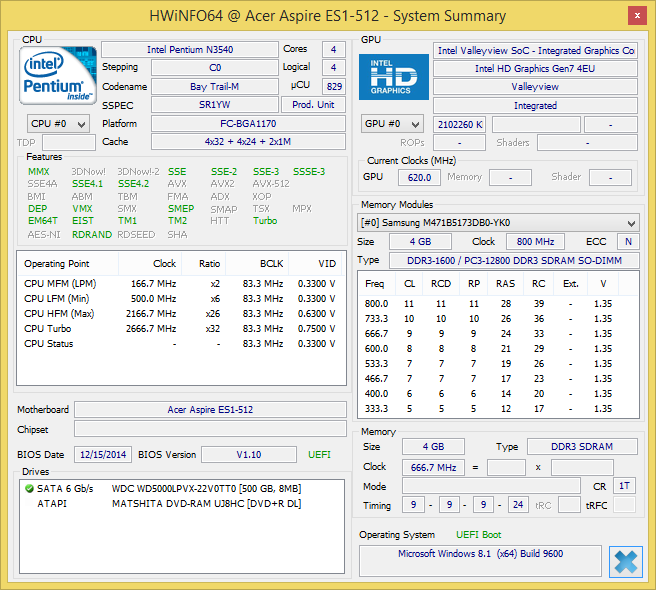The height and width of the screenshot is (590, 656).
Task: Expand the Samsung memory module dropdown
Action: click(499, 222)
